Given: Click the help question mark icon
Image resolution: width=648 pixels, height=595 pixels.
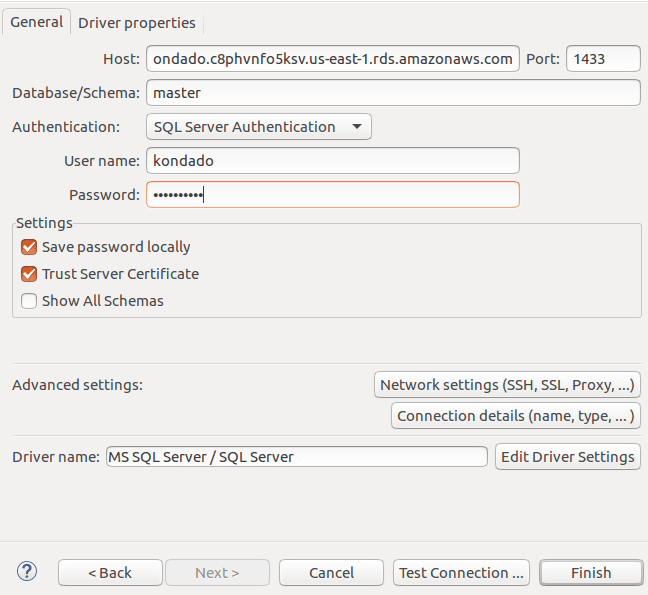Looking at the screenshot, I should click(x=27, y=571).
